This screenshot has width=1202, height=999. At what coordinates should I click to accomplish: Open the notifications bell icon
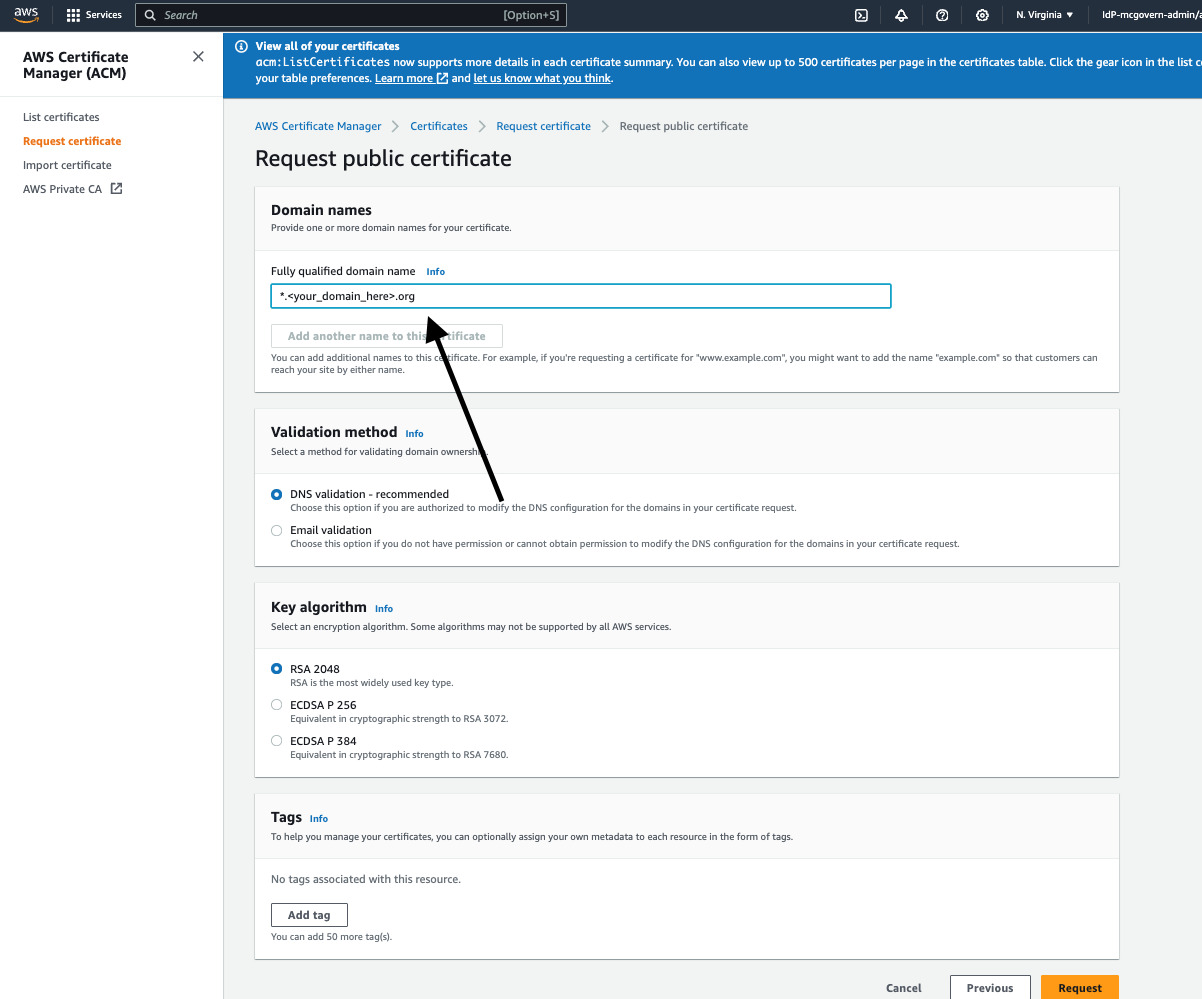click(901, 15)
